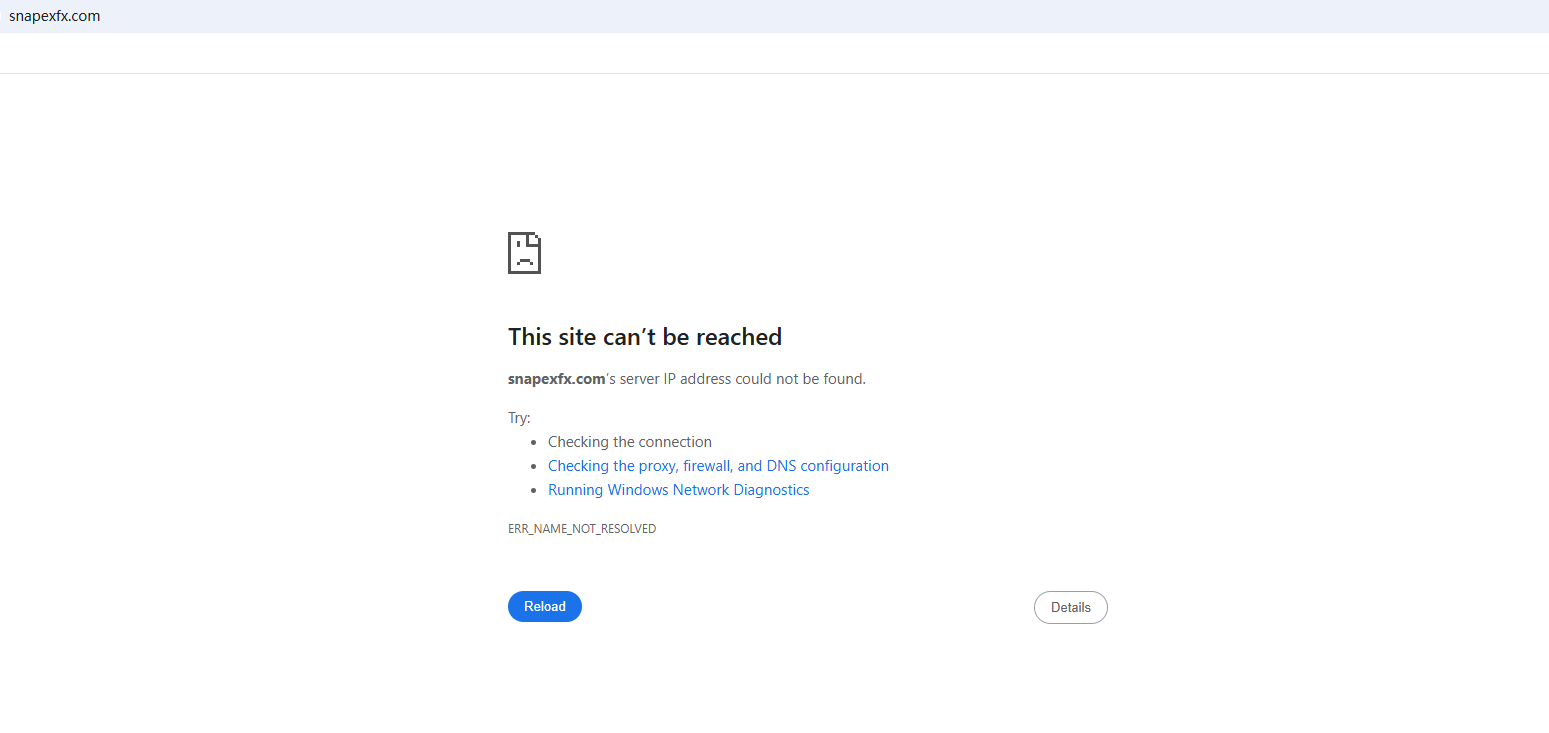Viewport: 1549px width, 733px height.
Task: Click the word "Diagnostics" in the Windows link
Action: pos(771,490)
